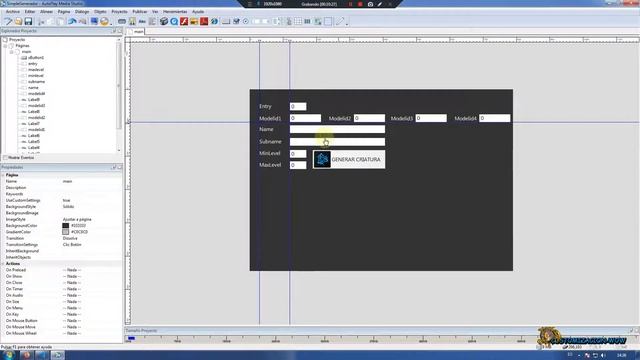The image size is (640, 360).
Task: Click the Open project folder icon
Action: pyautogui.click(x=18, y=21)
